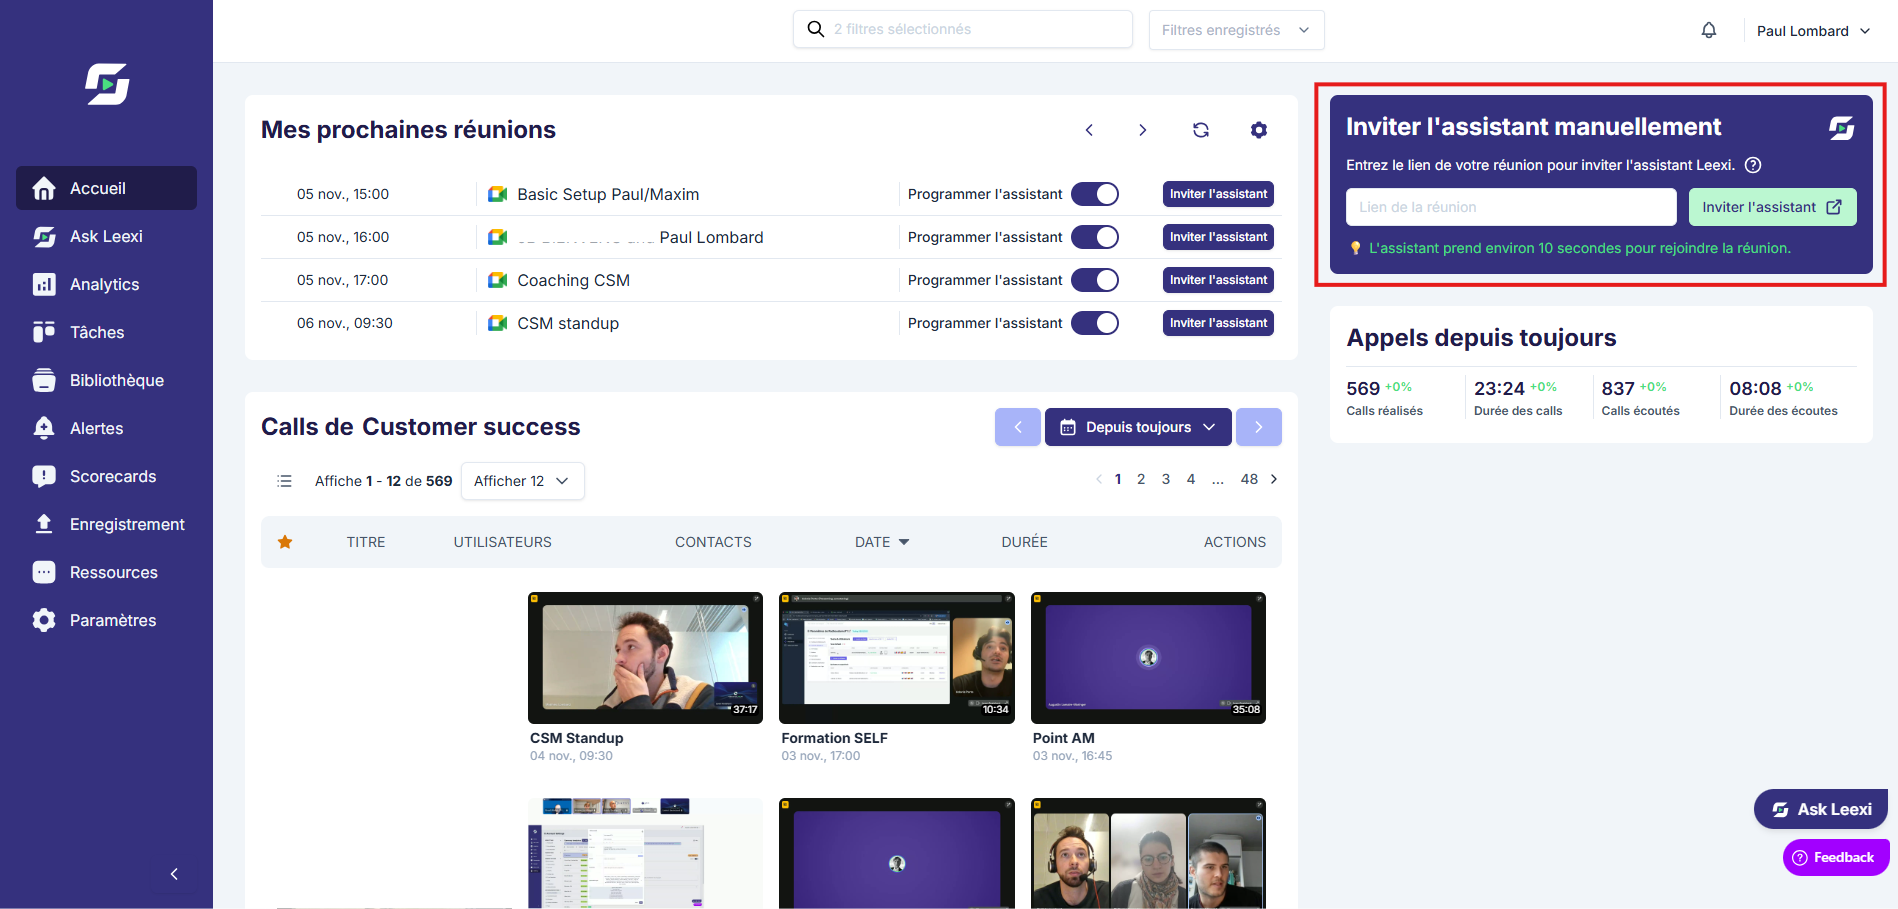Invite assistant to Coaching CSM
This screenshot has width=1898, height=909.
coord(1218,280)
